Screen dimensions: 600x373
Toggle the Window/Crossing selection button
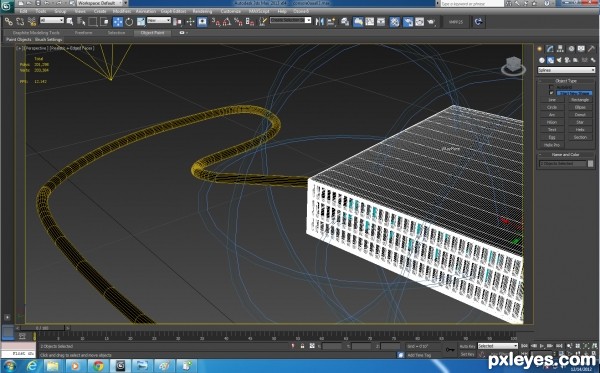104,22
